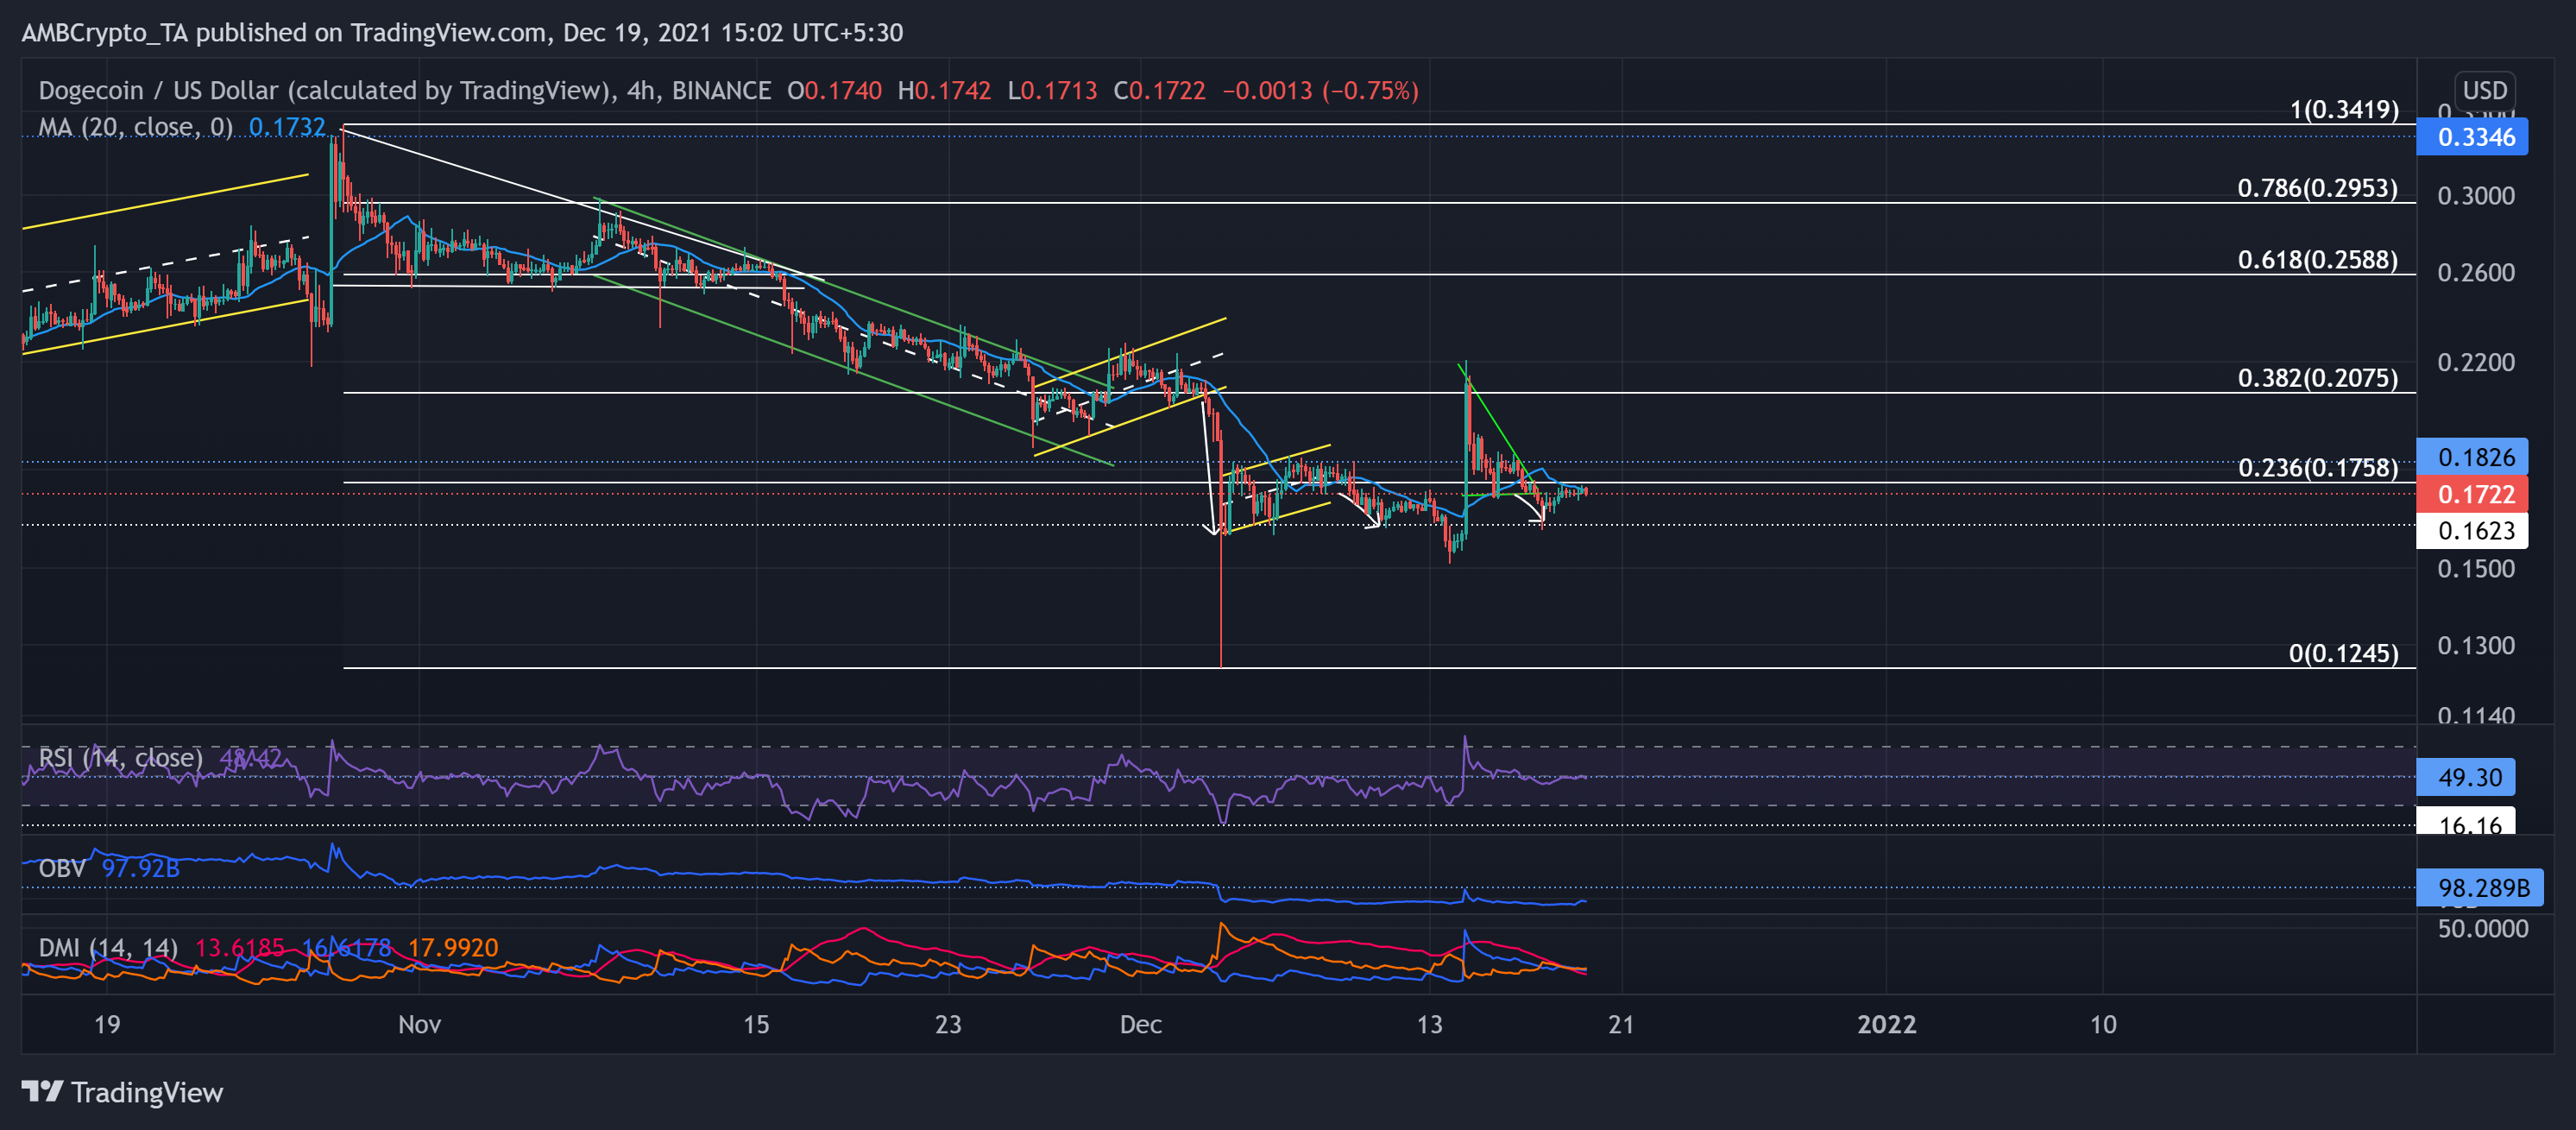Click the 0.3346 blue price label
The height and width of the screenshot is (1130, 2576).
click(x=2472, y=137)
